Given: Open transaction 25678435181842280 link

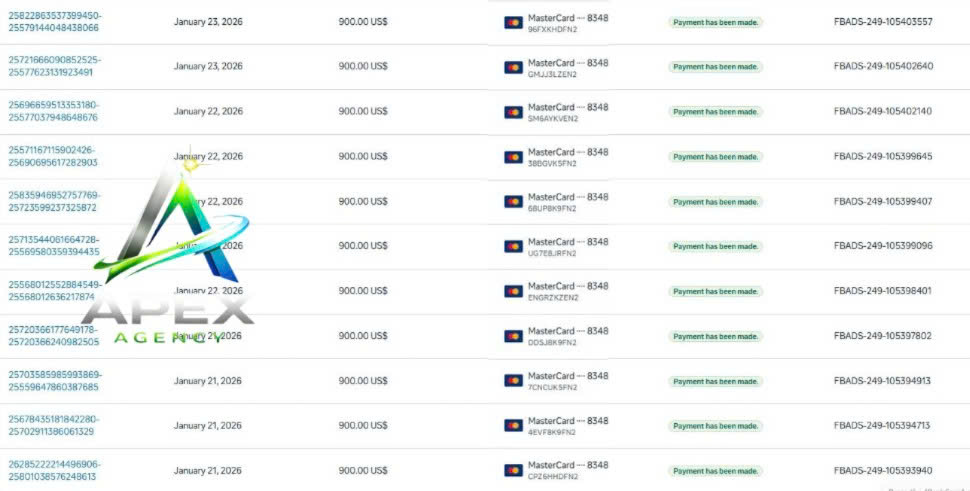Looking at the screenshot, I should pos(53,425).
